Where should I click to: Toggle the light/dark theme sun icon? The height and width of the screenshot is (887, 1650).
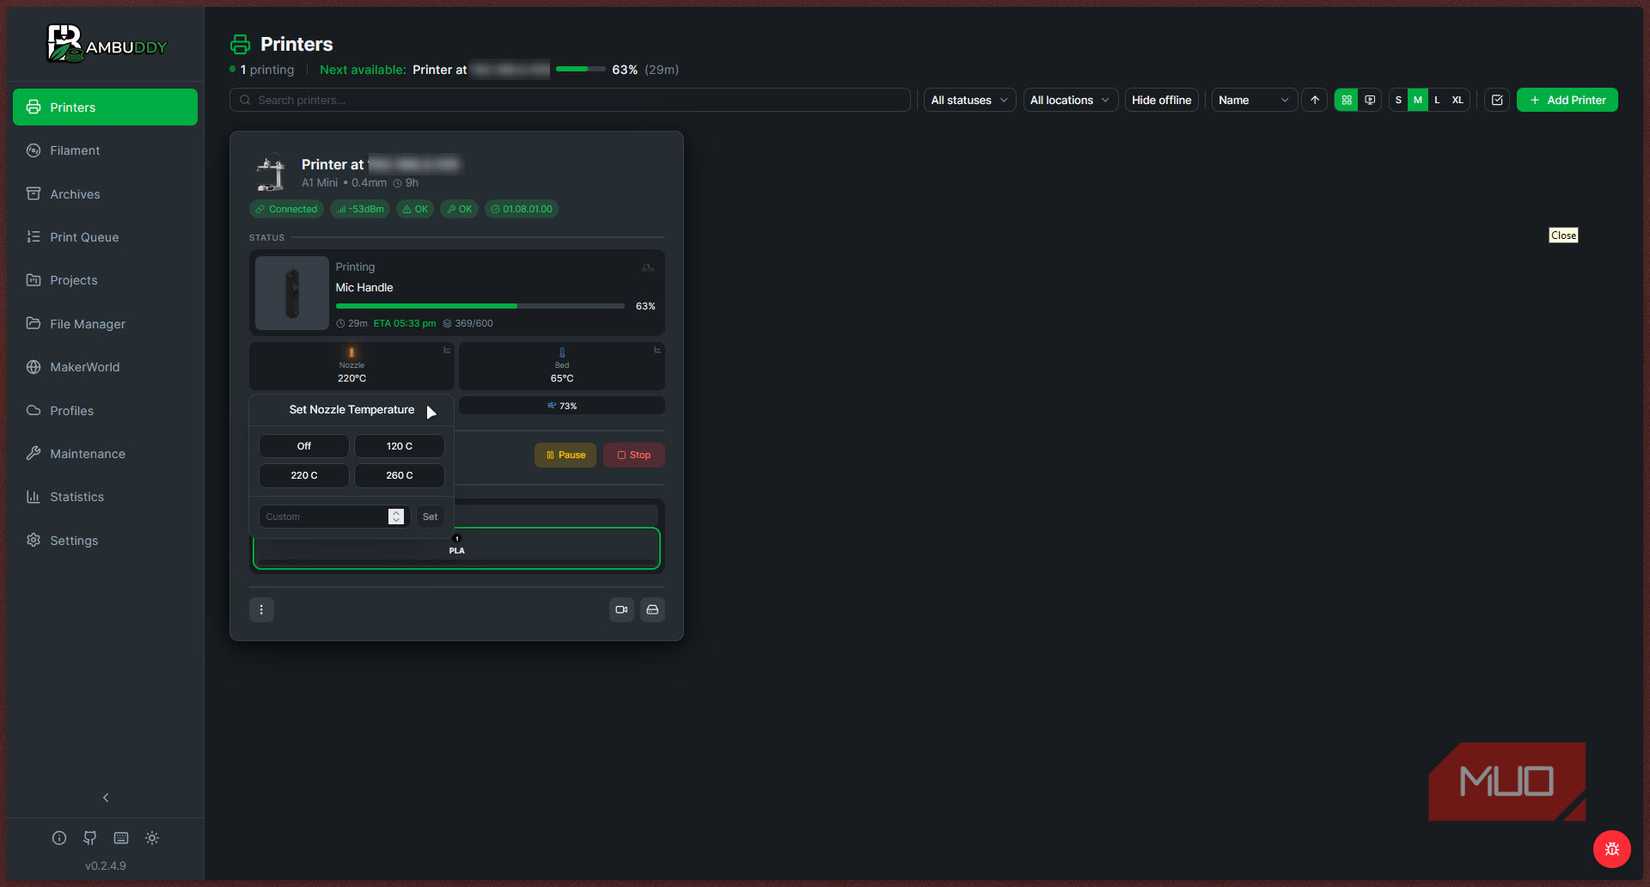click(x=152, y=838)
